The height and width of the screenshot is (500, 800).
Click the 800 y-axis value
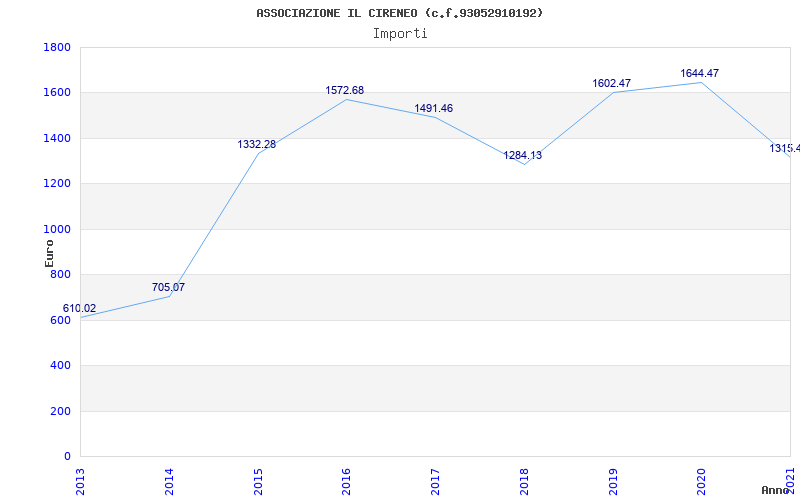coord(60,275)
